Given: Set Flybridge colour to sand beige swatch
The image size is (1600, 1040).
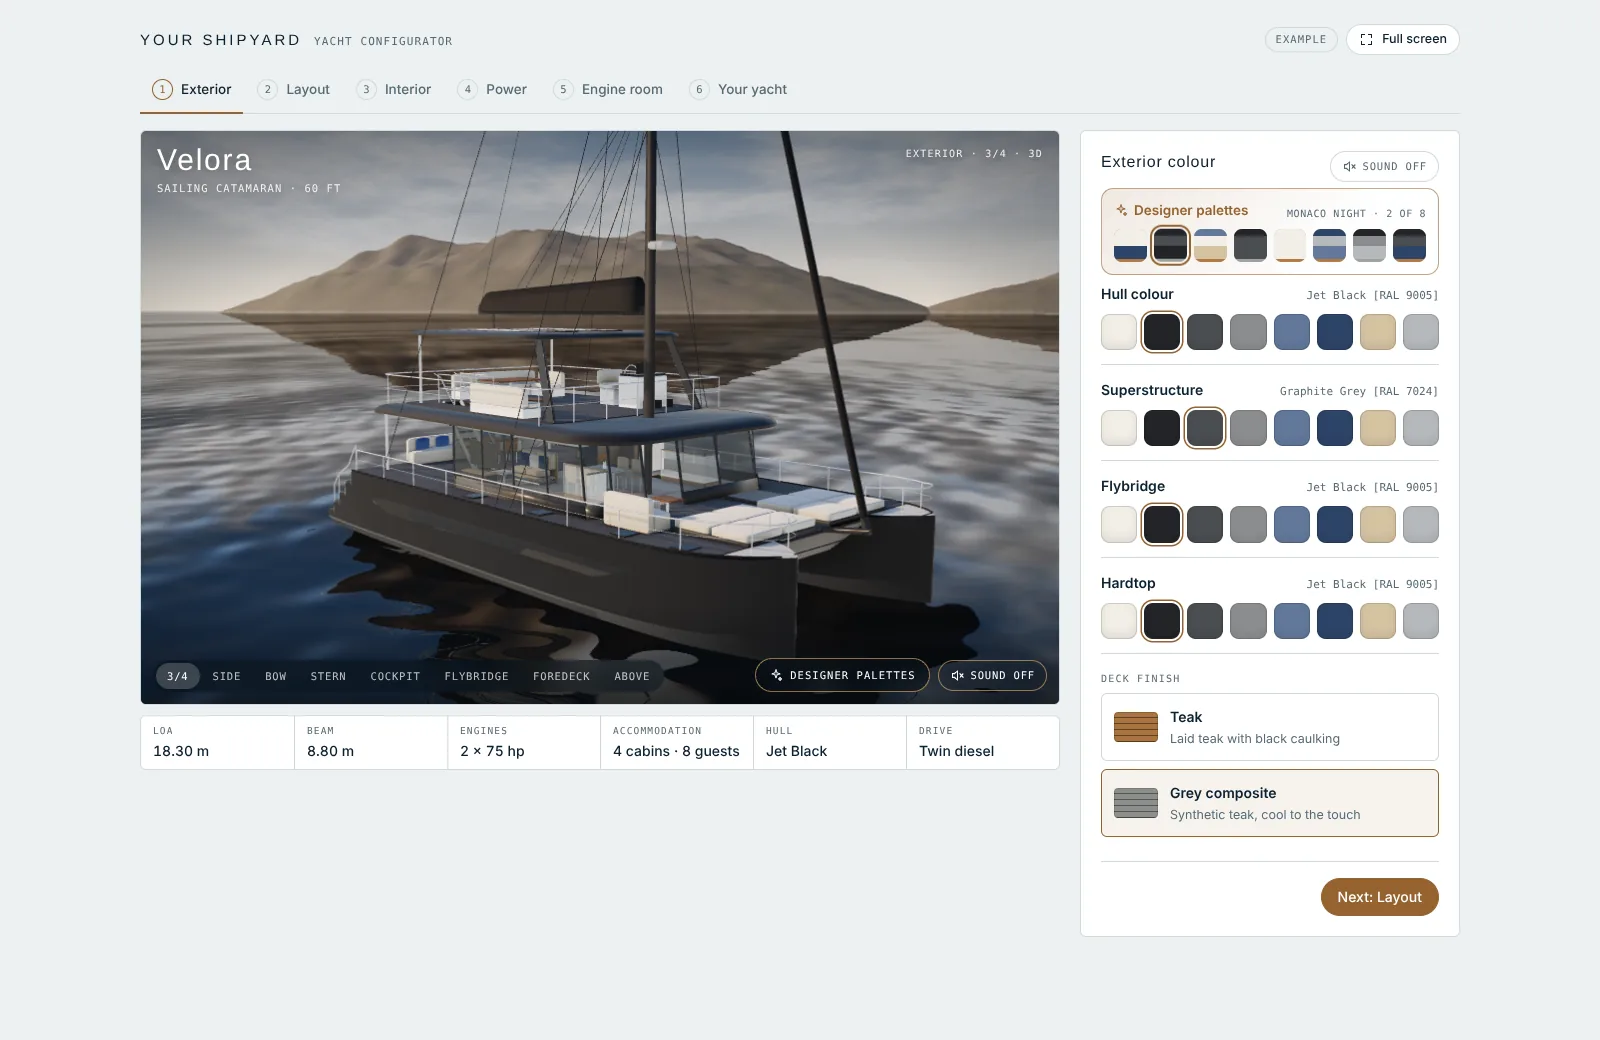Looking at the screenshot, I should (1378, 524).
